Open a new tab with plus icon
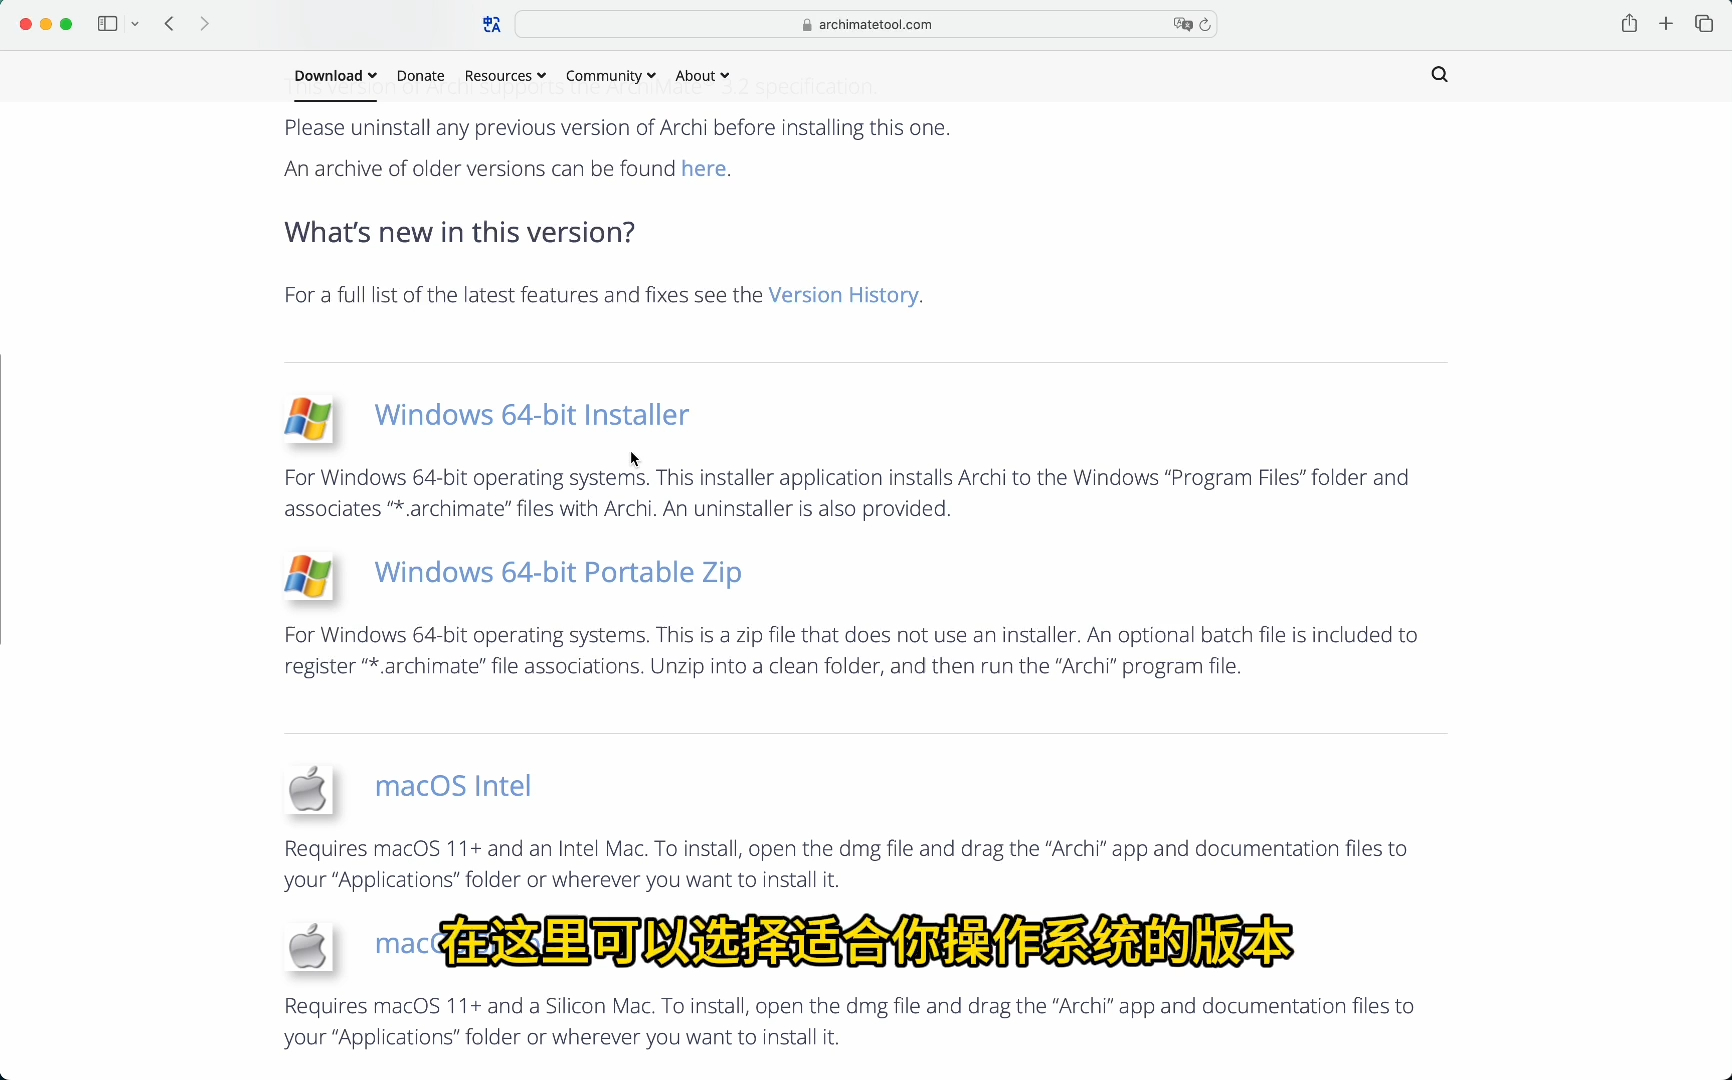Viewport: 1732px width, 1080px height. (x=1666, y=24)
